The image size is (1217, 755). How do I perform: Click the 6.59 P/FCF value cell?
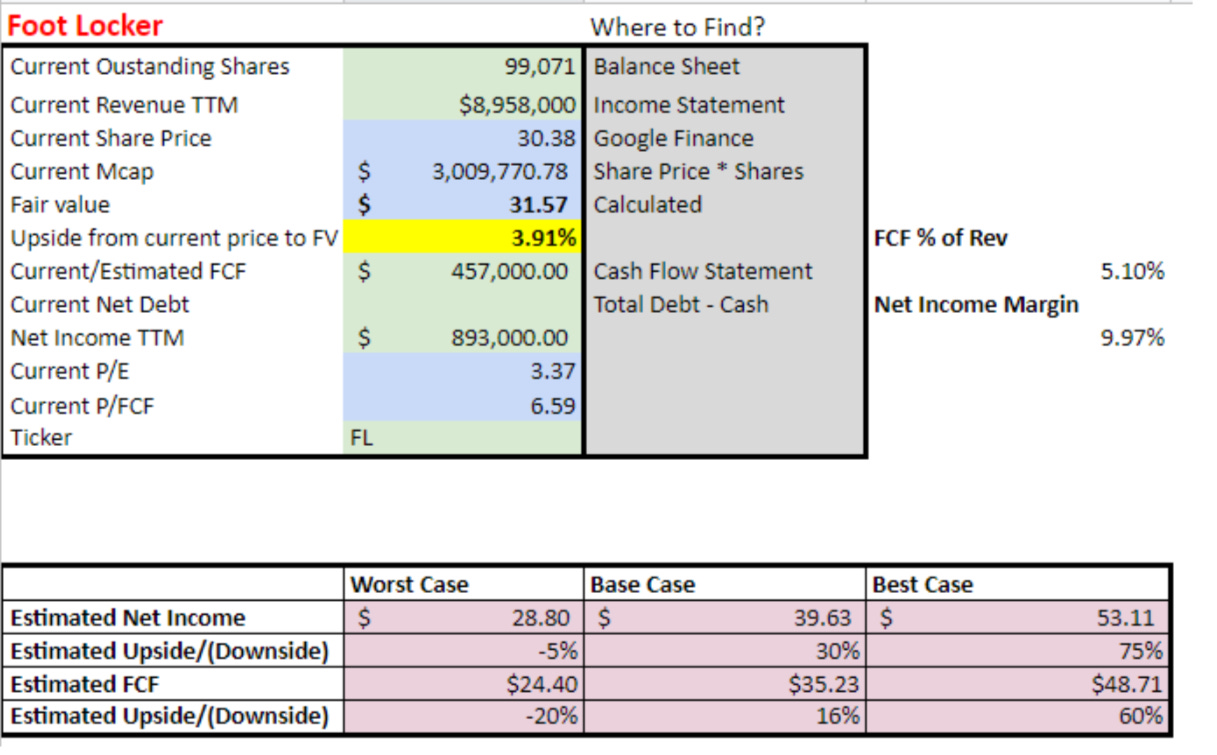(462, 405)
